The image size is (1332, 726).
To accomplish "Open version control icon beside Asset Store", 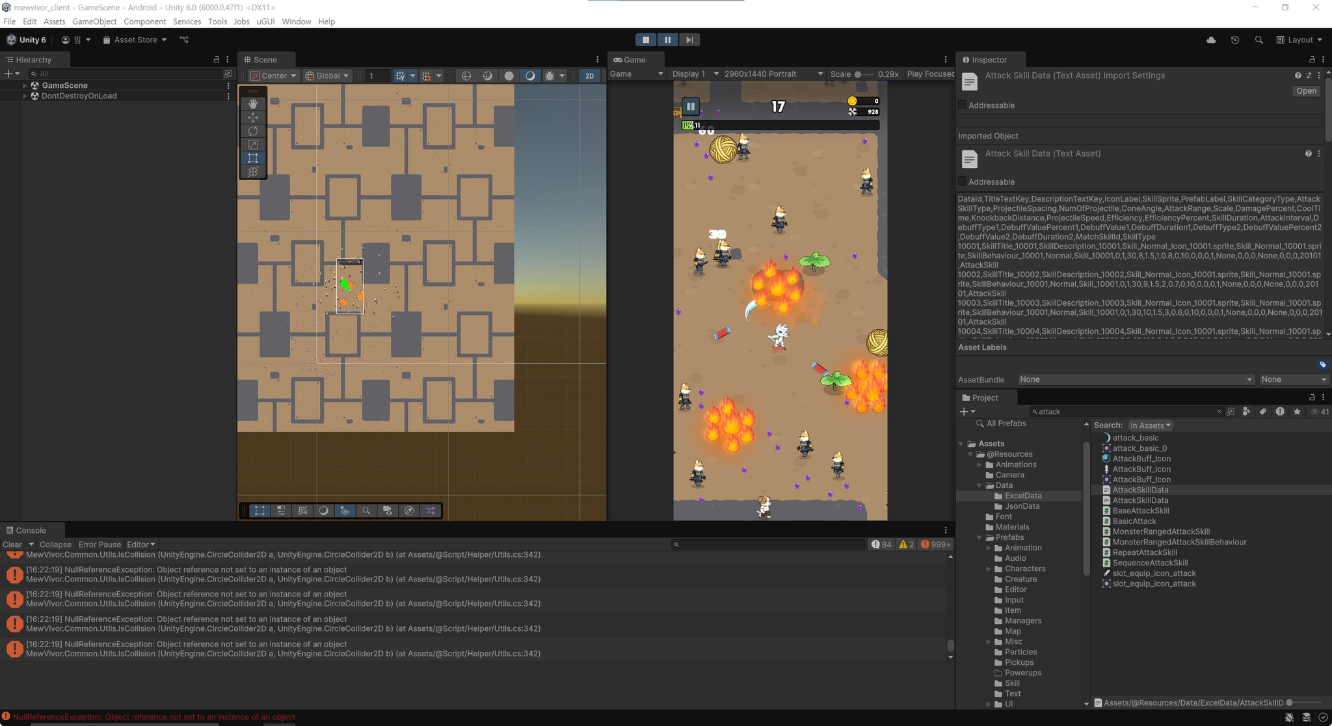I will click(x=184, y=40).
